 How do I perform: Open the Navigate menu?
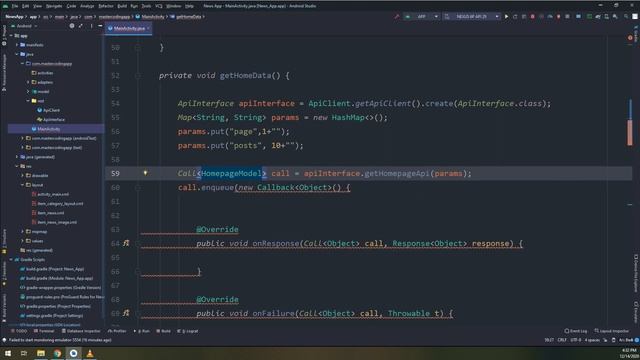(53, 6)
